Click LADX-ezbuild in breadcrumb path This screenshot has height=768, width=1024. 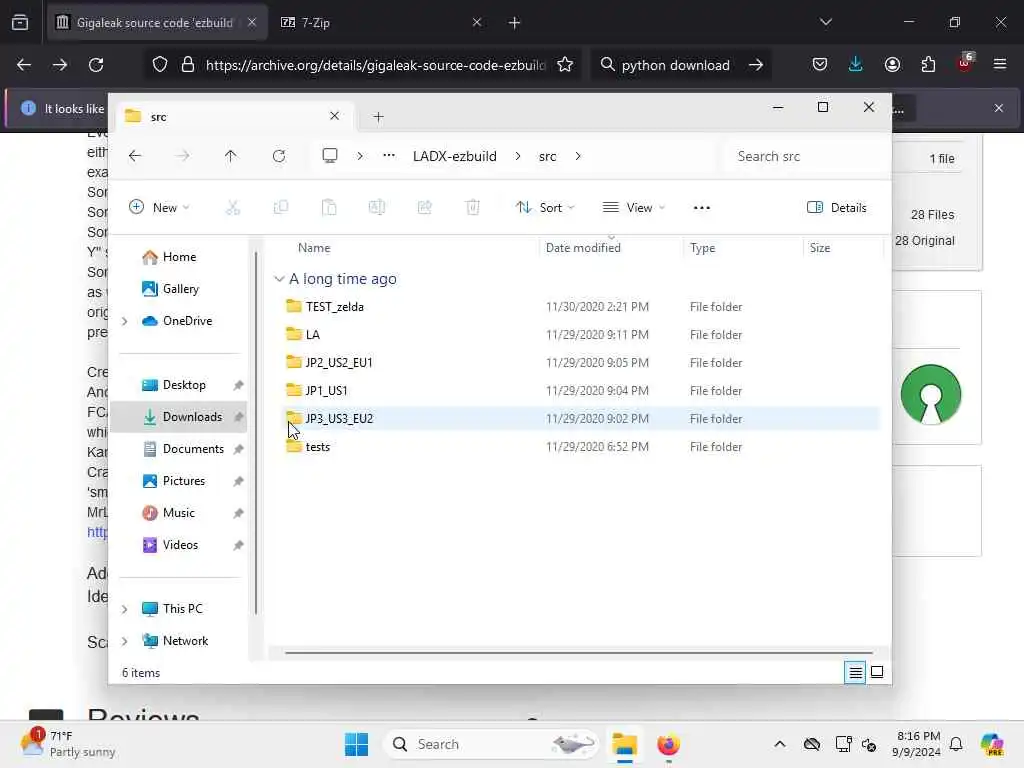[455, 156]
